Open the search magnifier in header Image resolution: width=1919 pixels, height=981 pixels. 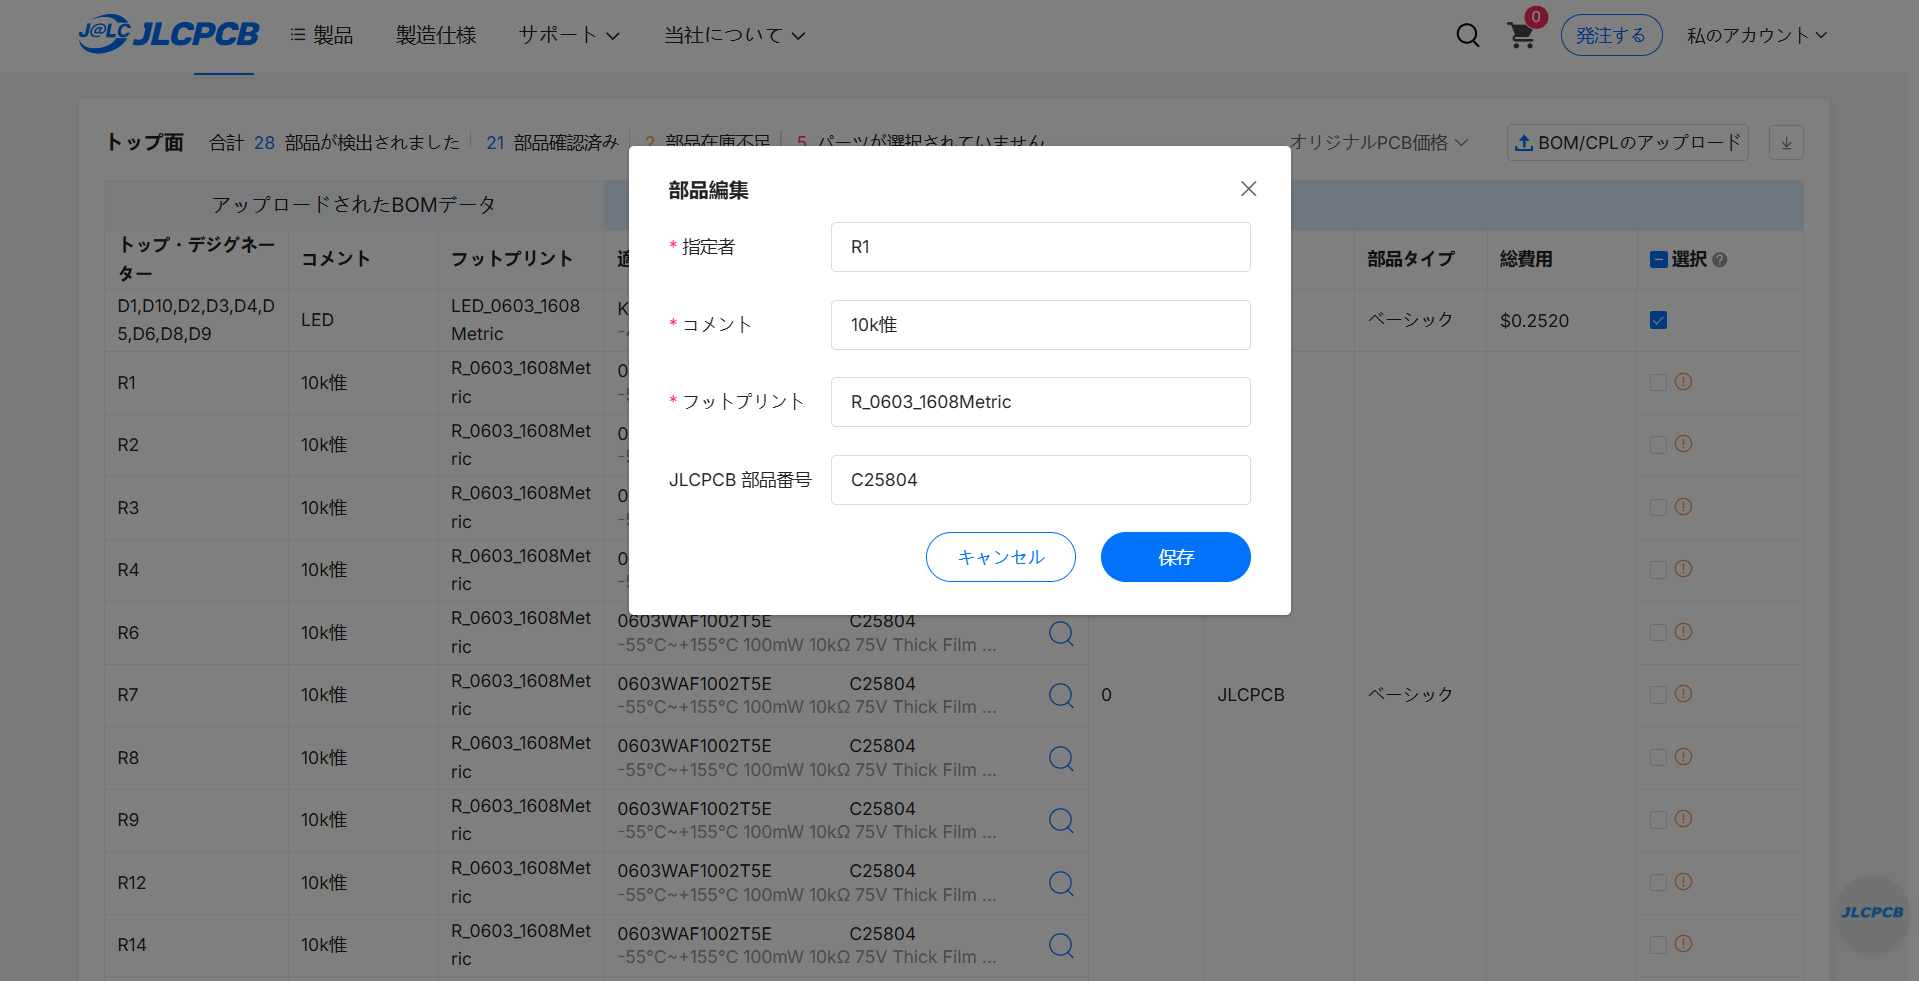tap(1467, 36)
